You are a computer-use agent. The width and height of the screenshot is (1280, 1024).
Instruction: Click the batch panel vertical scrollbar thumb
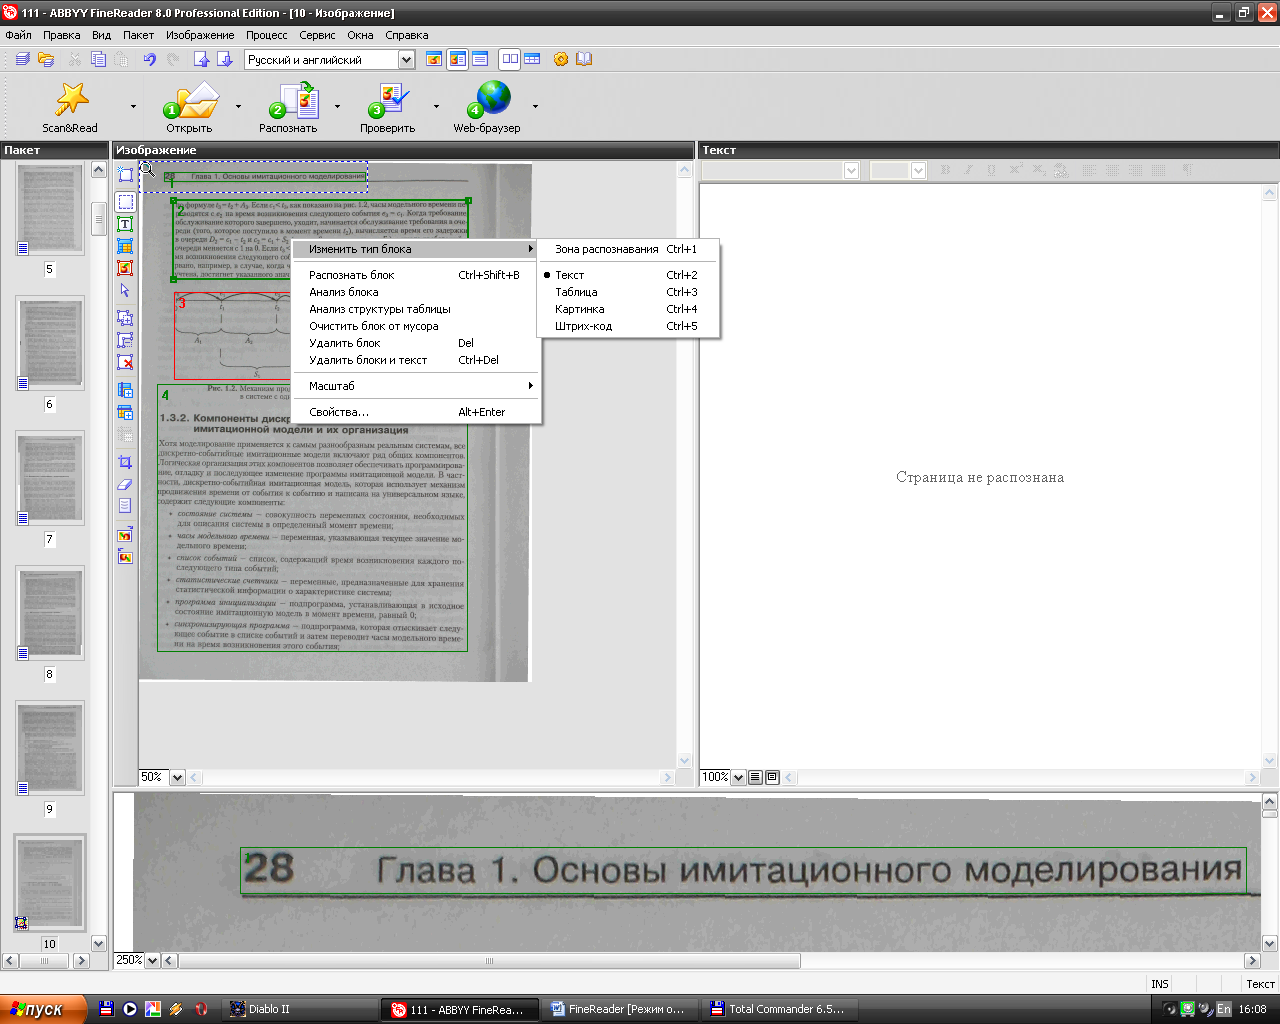98,218
